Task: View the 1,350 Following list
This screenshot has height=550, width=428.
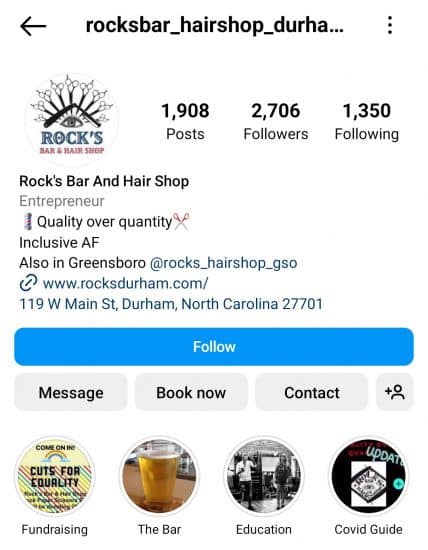Action: point(367,121)
